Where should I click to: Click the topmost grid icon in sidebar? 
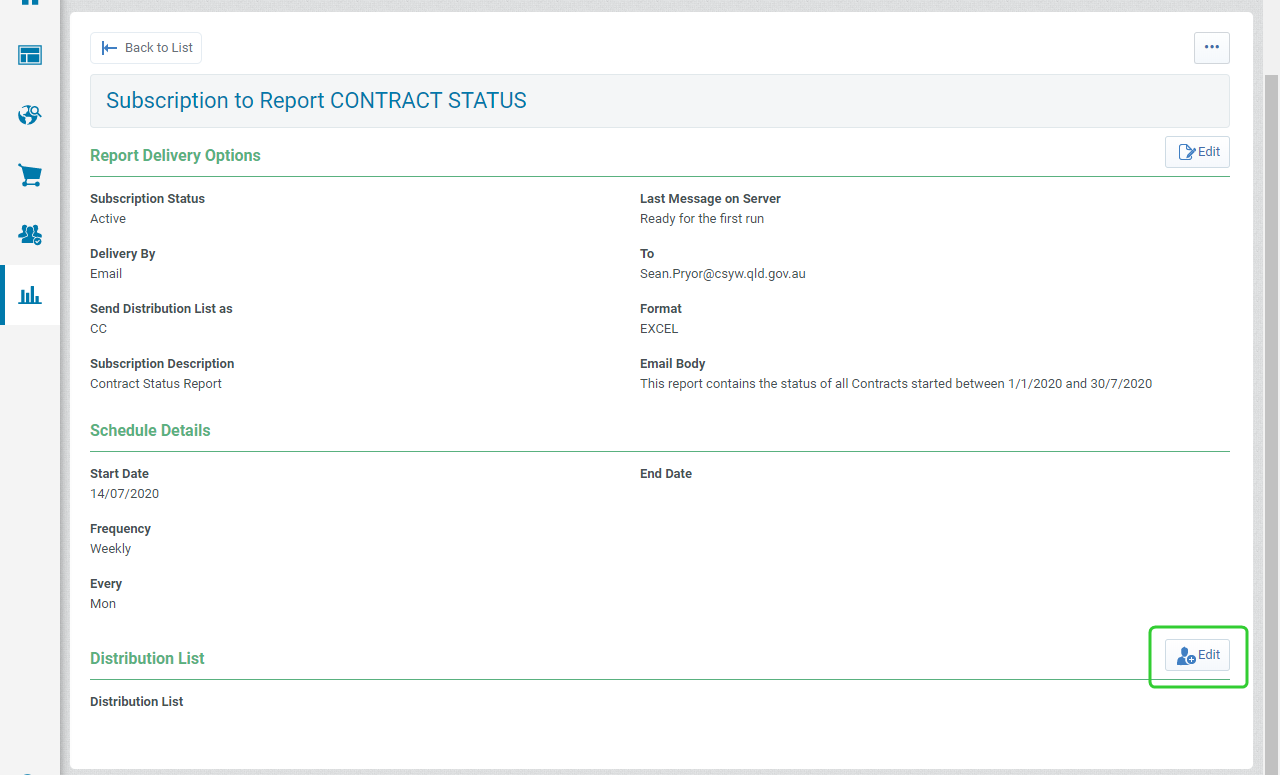click(x=29, y=5)
